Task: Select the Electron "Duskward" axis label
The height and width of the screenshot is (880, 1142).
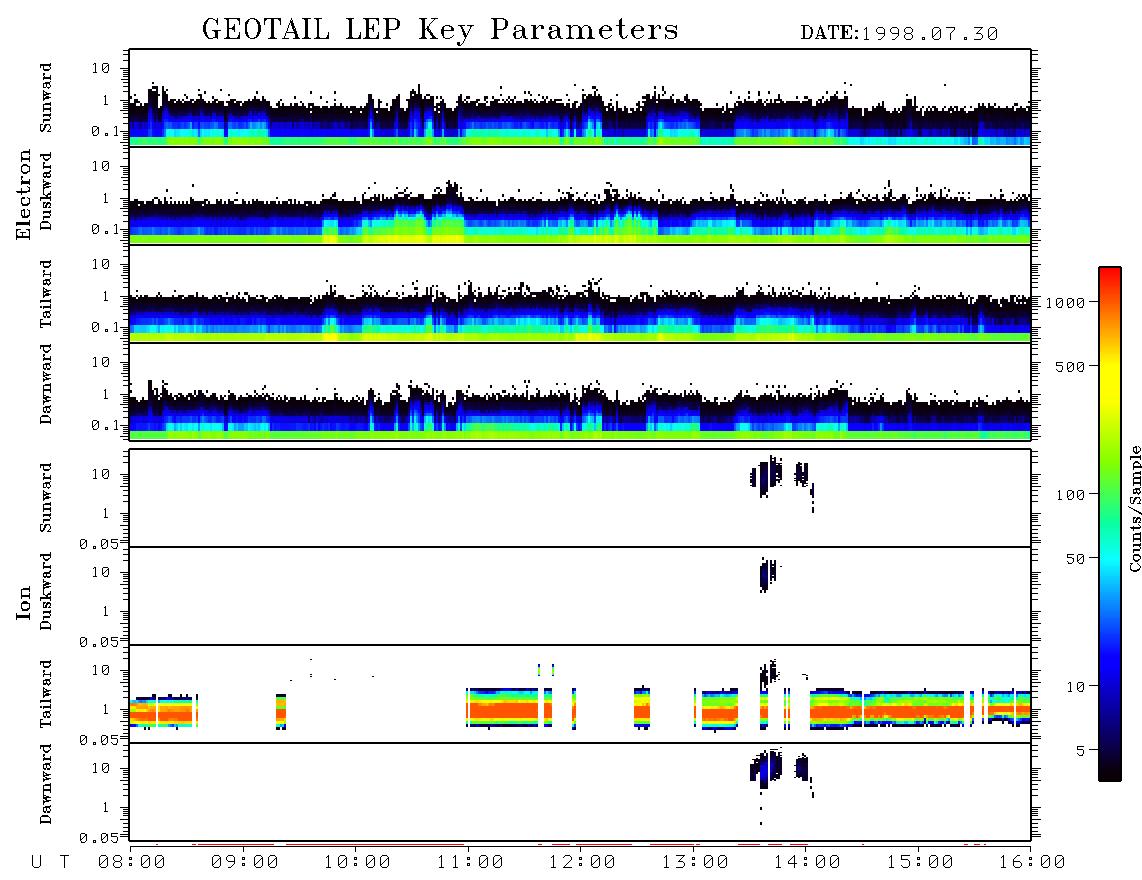Action: point(46,191)
